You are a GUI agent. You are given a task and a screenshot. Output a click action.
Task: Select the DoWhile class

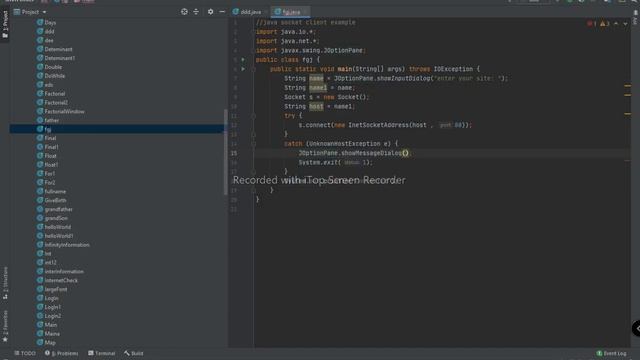click(x=51, y=76)
